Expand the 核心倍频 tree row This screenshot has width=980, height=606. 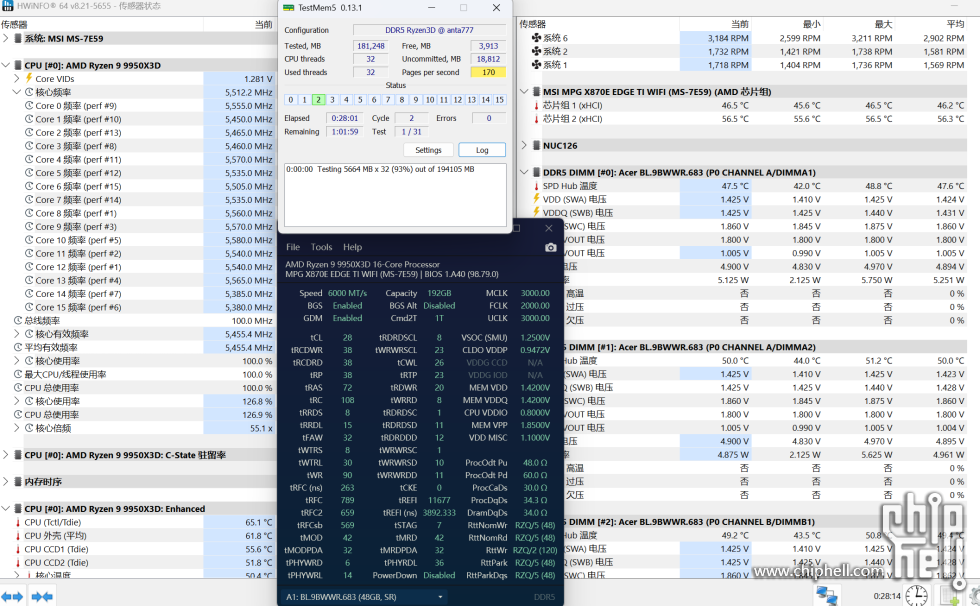coord(17,428)
